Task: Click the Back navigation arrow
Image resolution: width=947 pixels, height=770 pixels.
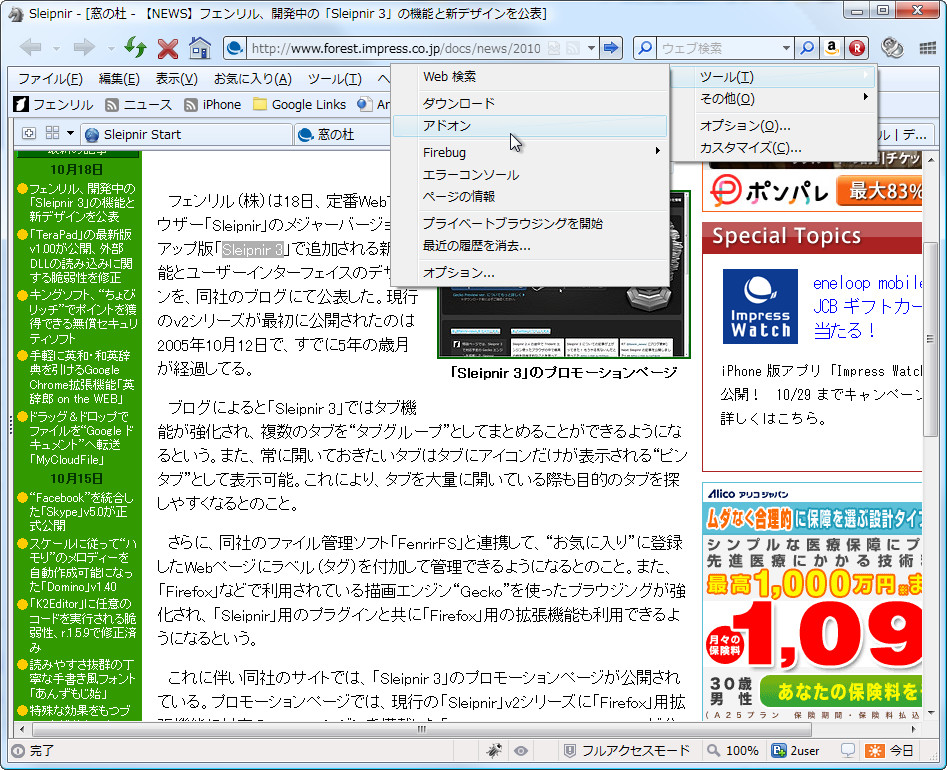Action: point(30,47)
